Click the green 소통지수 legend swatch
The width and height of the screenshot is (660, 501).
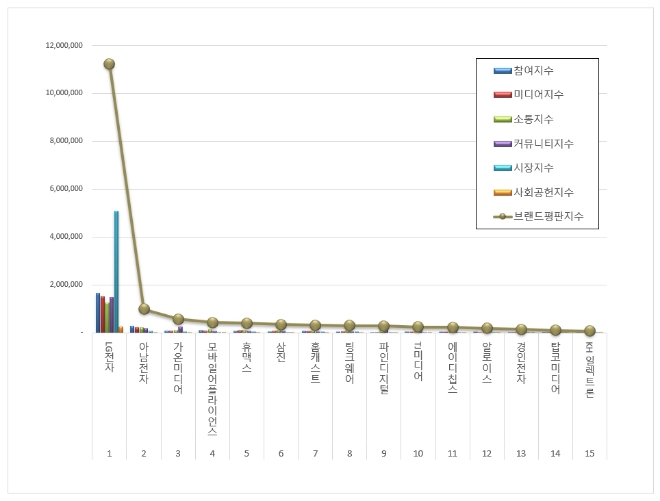click(x=500, y=118)
